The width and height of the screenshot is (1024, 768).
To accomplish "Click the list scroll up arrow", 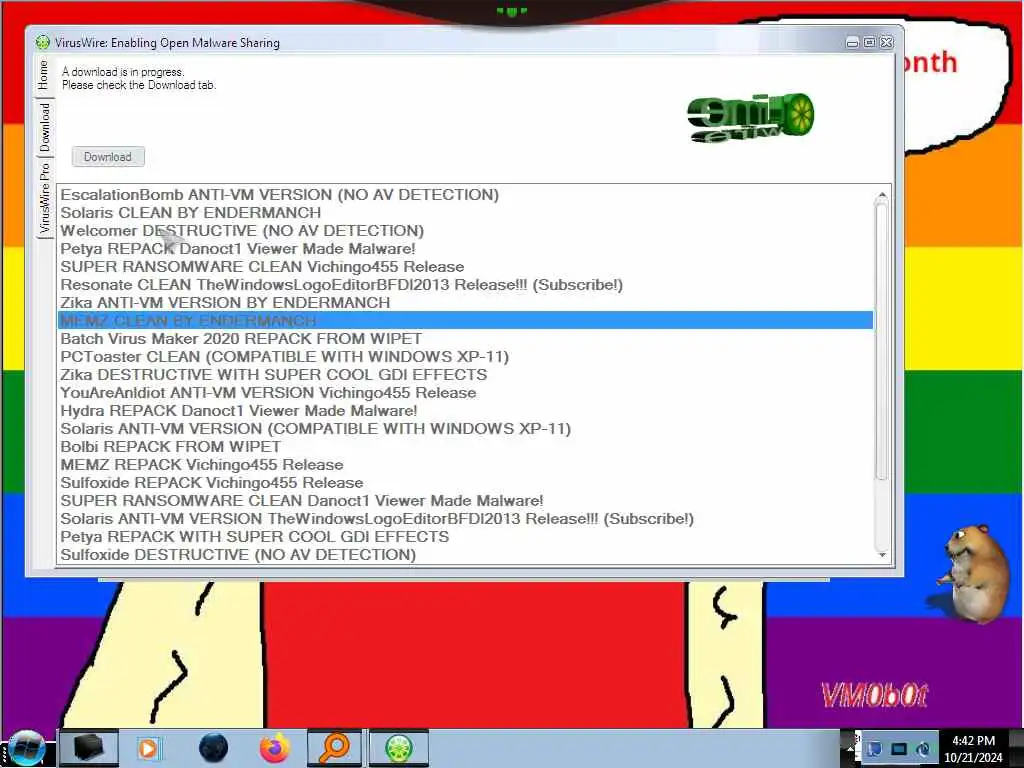I will [x=882, y=195].
